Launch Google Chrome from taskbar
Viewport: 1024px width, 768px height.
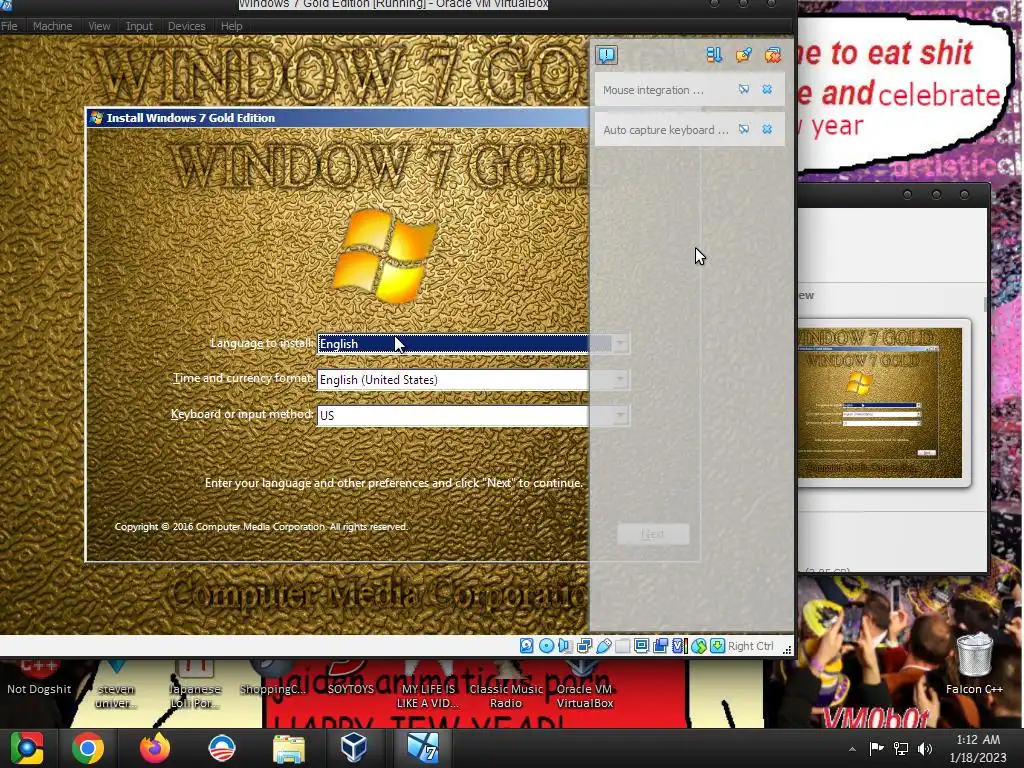[x=88, y=748]
